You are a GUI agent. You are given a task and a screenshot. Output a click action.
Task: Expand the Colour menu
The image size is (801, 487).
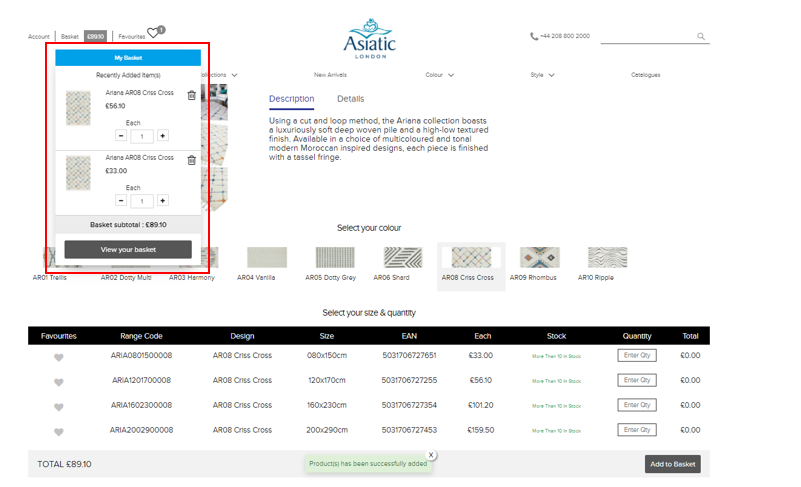click(439, 75)
